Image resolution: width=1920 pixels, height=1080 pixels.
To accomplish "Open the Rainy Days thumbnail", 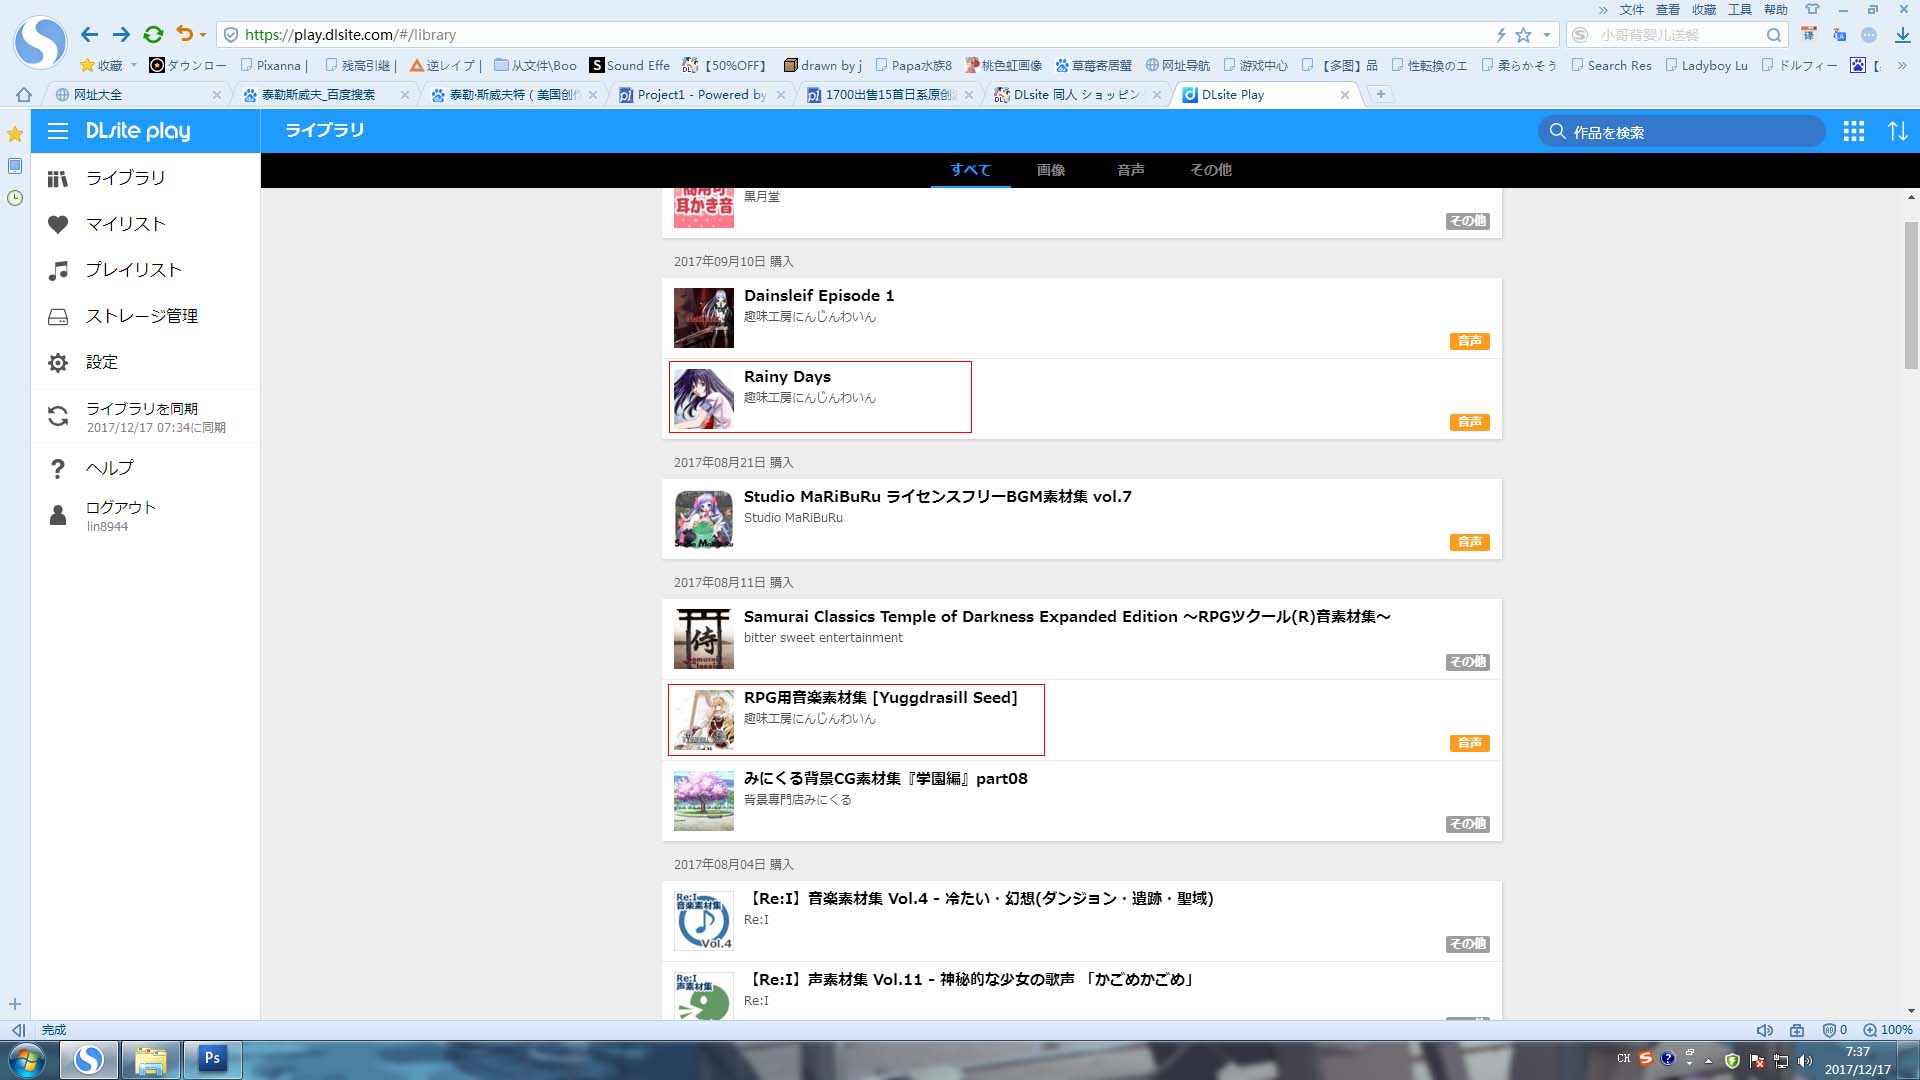I will (703, 398).
